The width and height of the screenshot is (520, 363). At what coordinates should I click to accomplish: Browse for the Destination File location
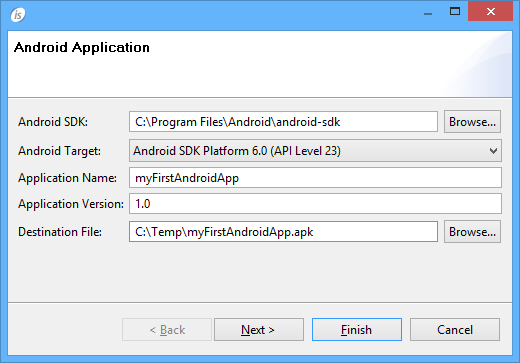(x=472, y=232)
